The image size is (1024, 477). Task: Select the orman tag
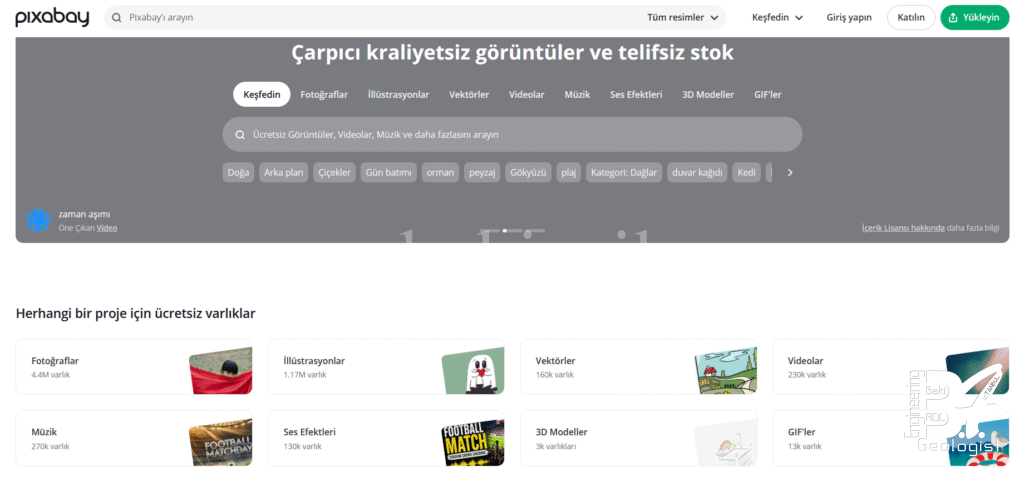click(x=440, y=173)
